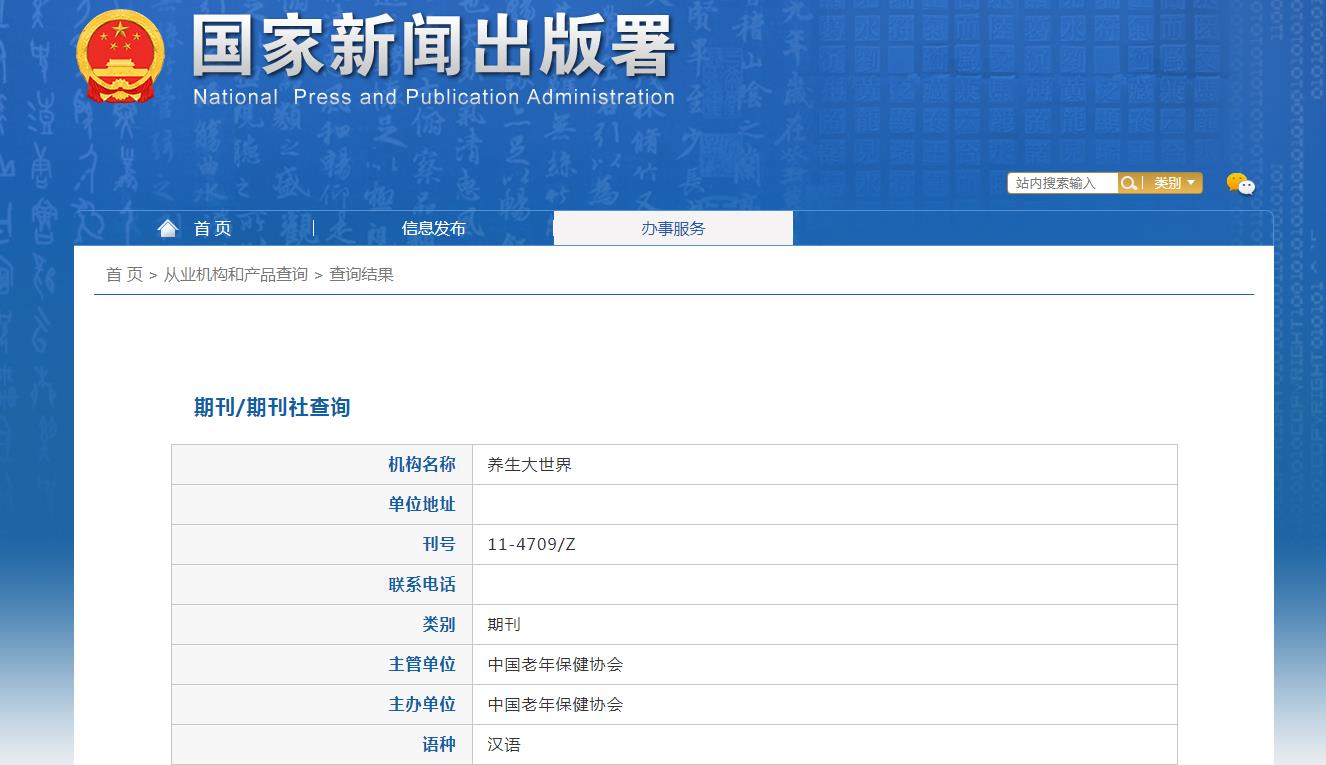Screen dimensions: 1326x765
Task: Click the home icon beside 首页
Action: 167,227
